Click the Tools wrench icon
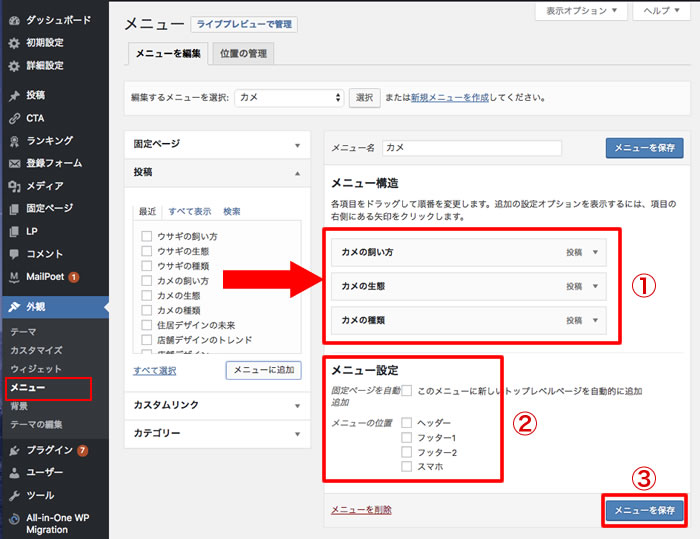This screenshot has height=539, width=700. pos(14,495)
